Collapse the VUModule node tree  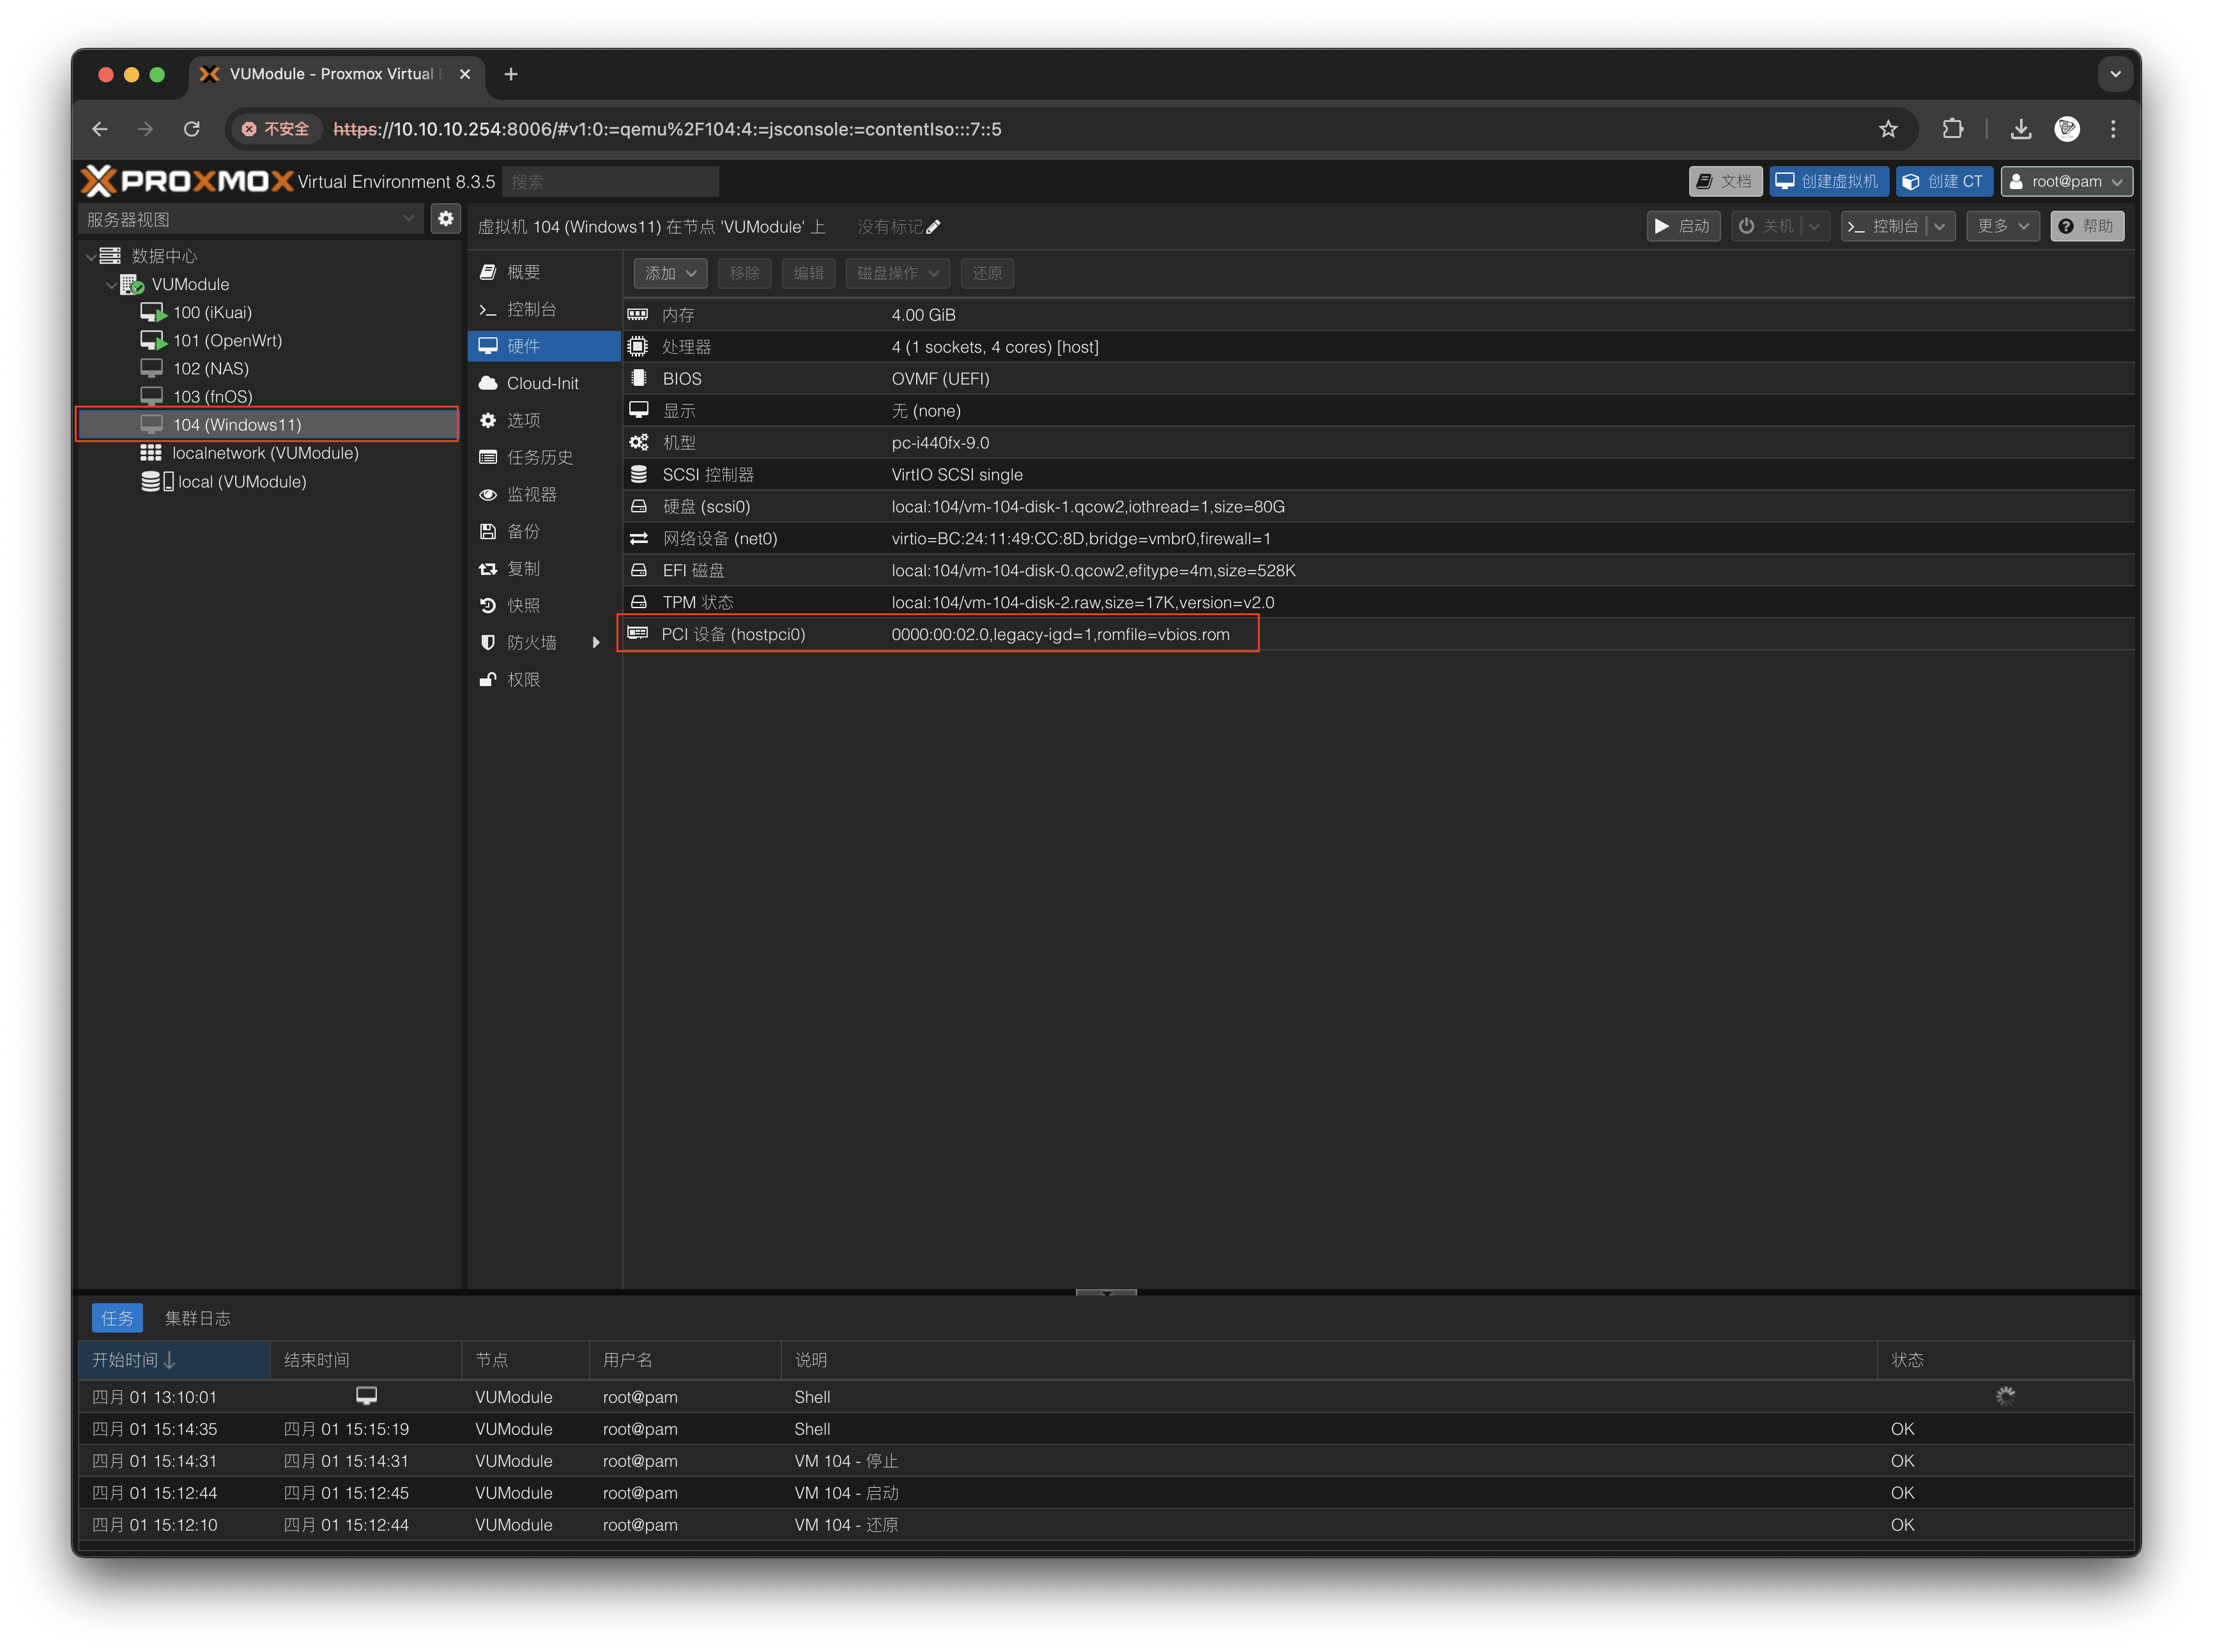[x=111, y=285]
